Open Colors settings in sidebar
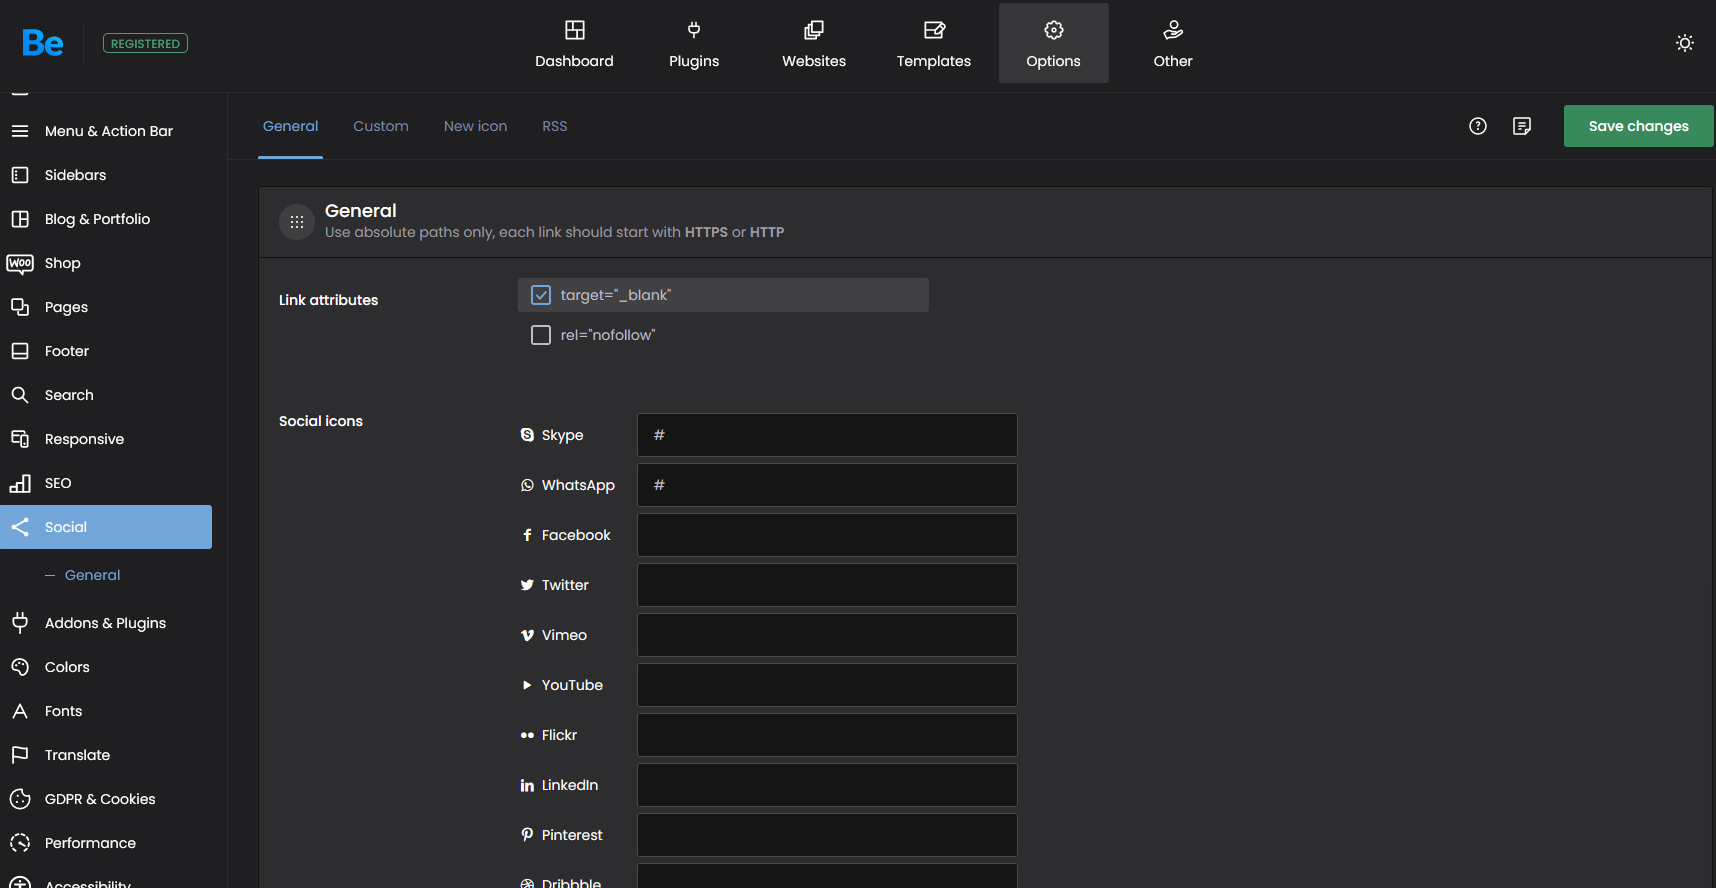 [106, 667]
